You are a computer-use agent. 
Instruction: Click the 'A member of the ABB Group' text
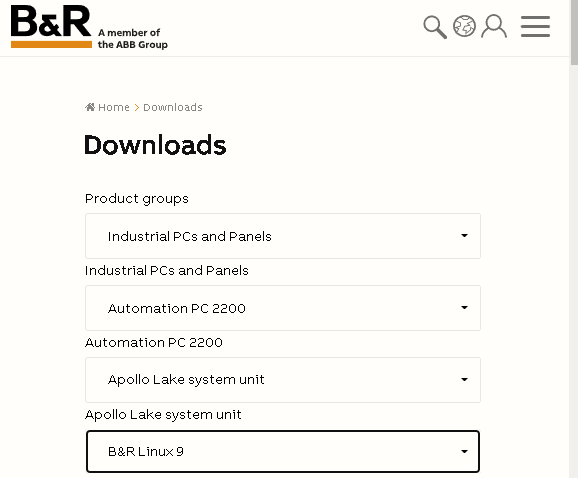click(132, 38)
